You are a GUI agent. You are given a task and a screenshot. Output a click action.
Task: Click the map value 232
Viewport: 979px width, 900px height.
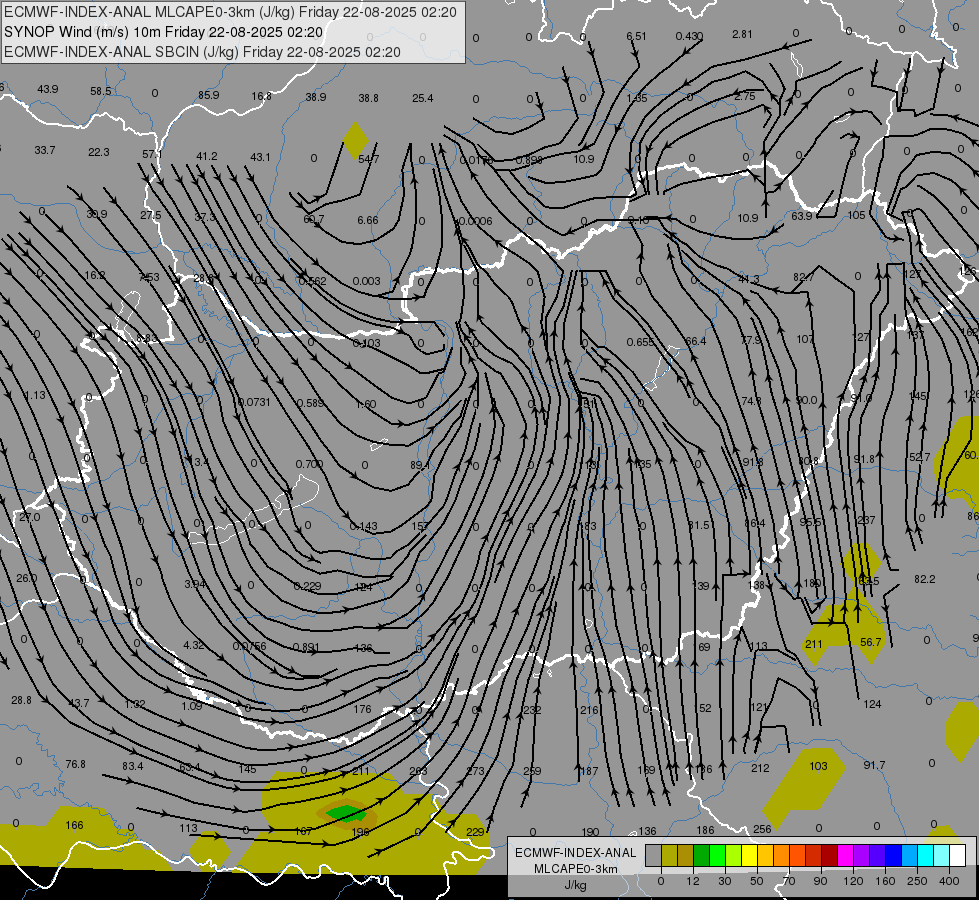click(x=532, y=710)
